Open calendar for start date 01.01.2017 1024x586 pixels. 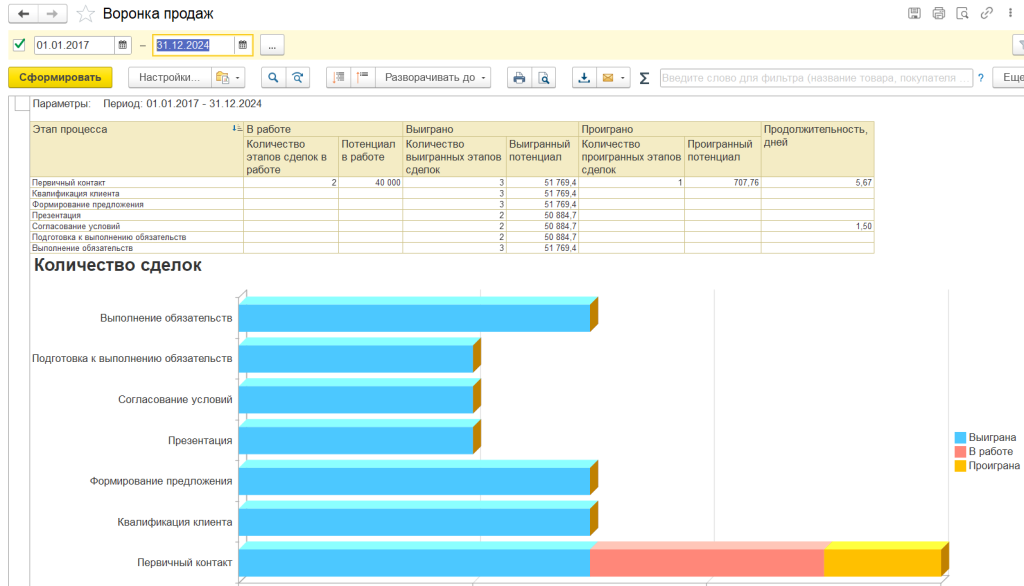click(123, 45)
